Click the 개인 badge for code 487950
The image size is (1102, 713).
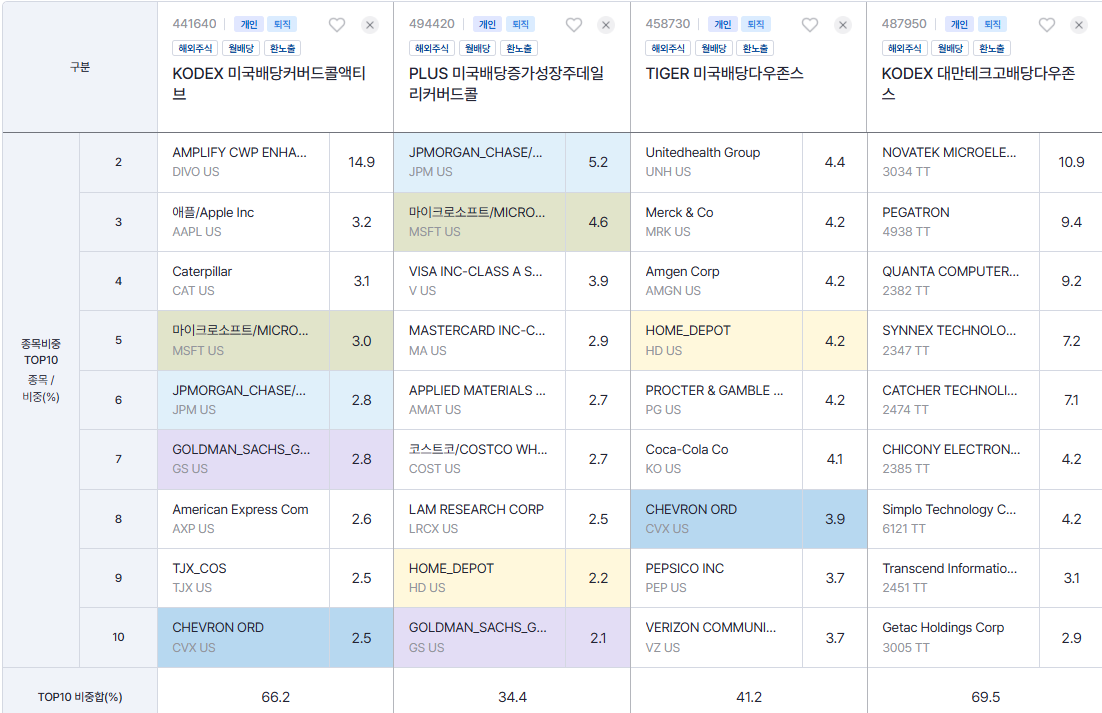[x=959, y=24]
